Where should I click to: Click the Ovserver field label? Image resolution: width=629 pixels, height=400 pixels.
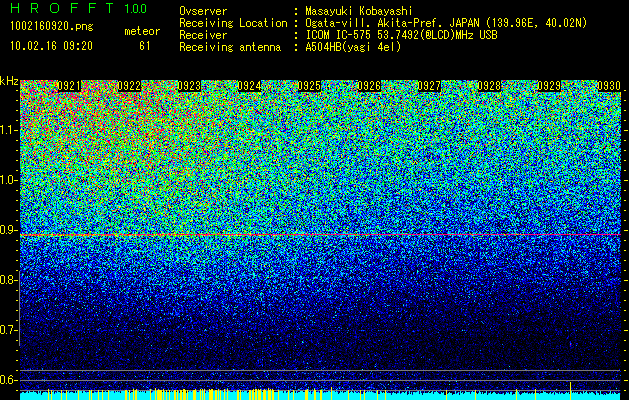click(203, 12)
